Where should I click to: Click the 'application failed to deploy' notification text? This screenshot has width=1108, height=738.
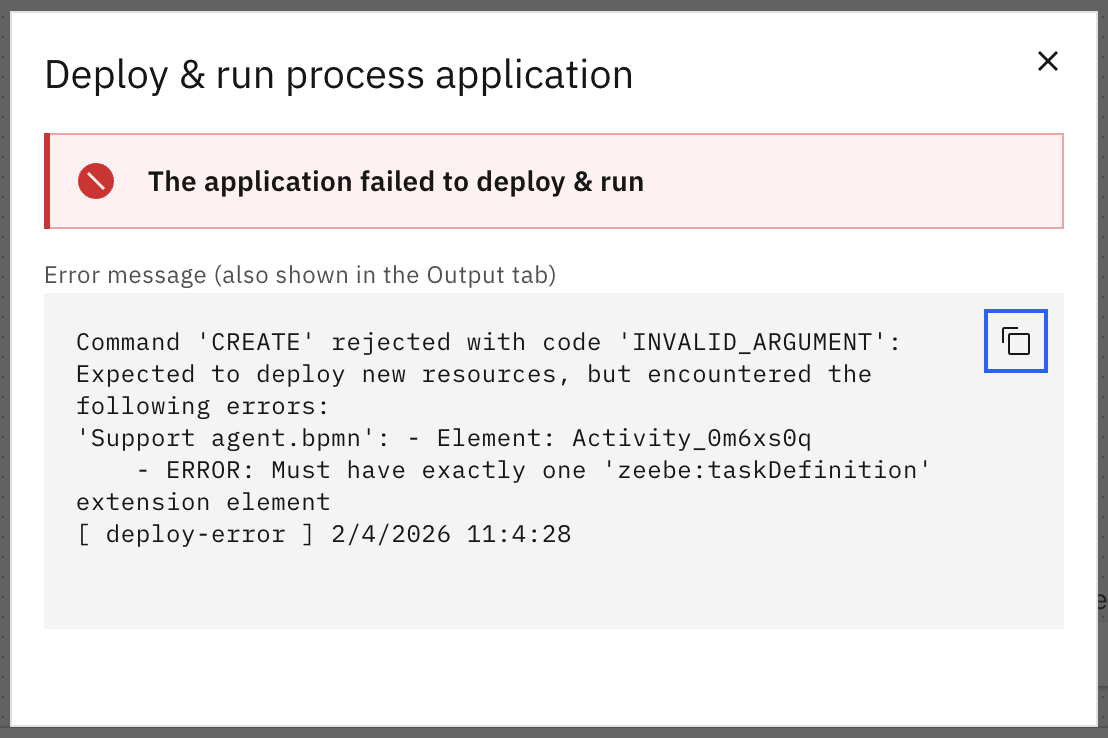click(x=395, y=182)
